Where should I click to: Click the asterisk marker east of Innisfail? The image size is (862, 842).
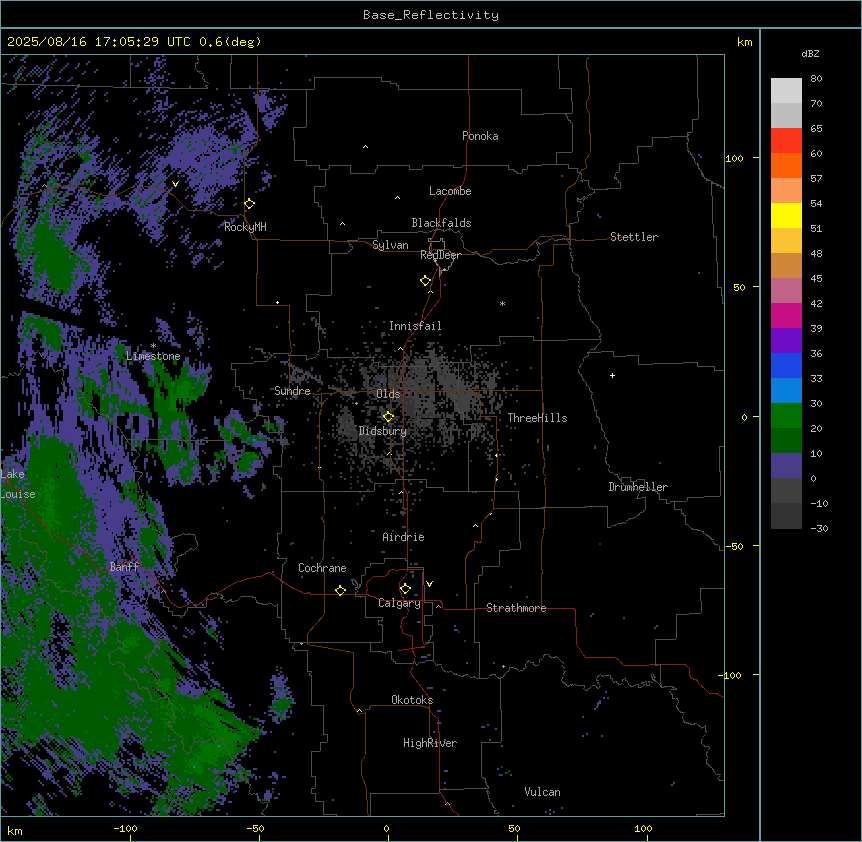(x=502, y=303)
